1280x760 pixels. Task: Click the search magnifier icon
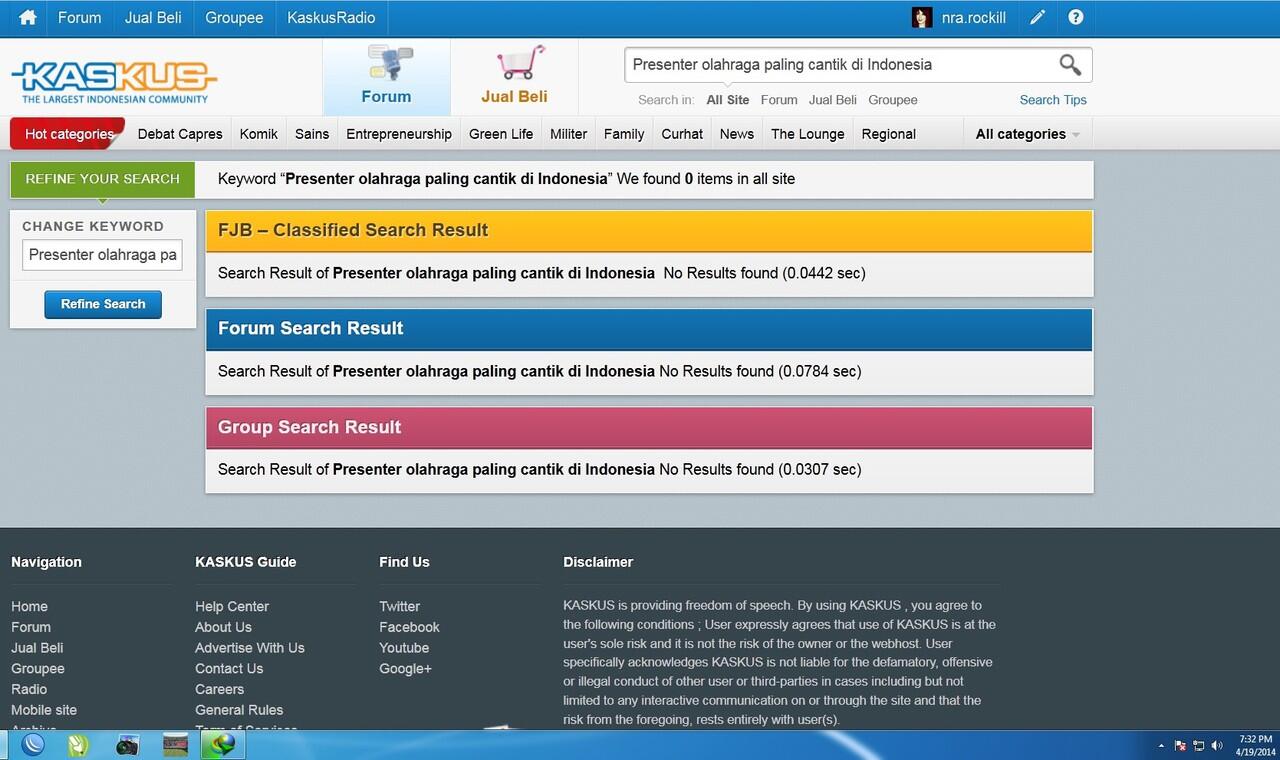[1070, 65]
